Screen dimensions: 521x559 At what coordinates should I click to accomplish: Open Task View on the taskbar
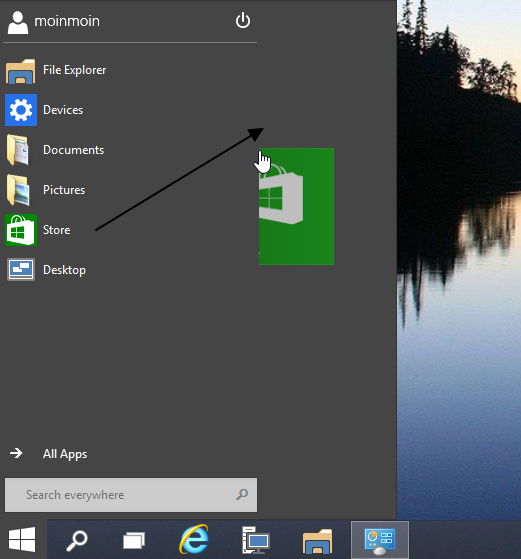point(134,540)
